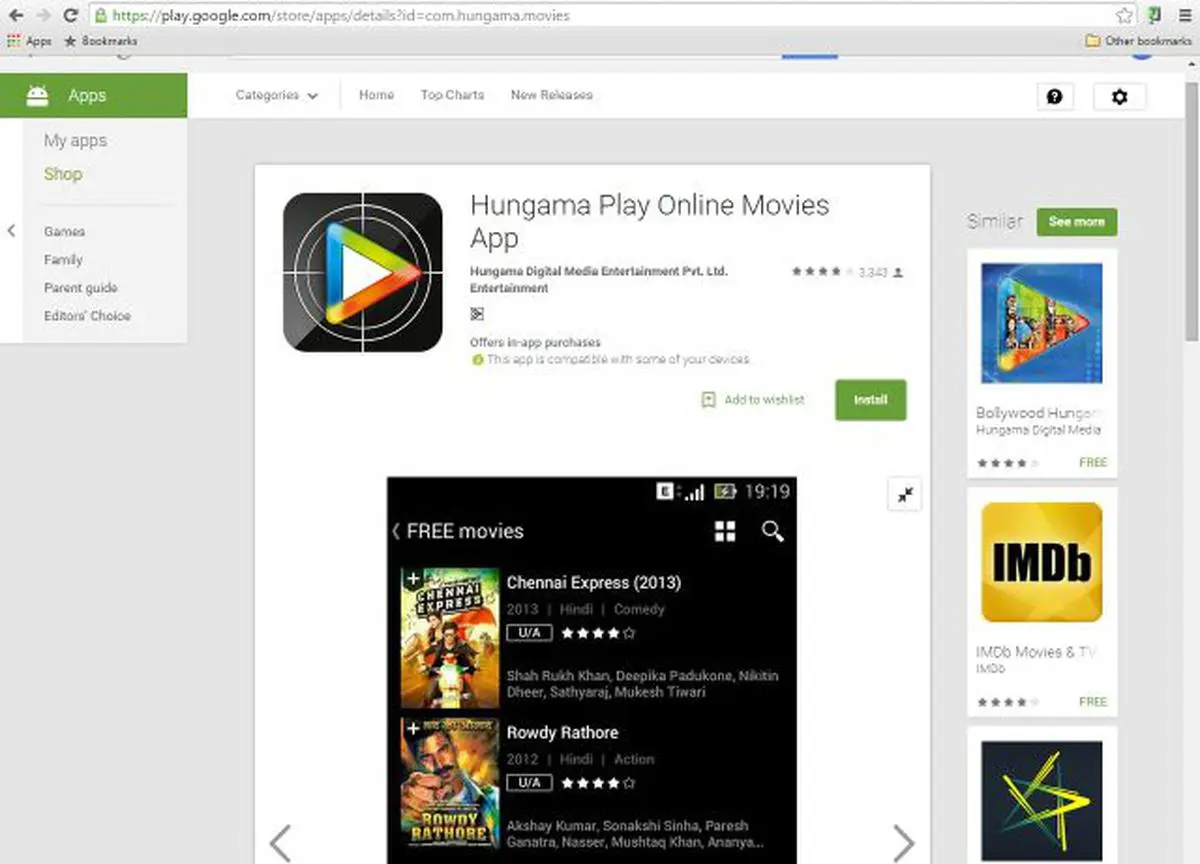Click the green Install button
This screenshot has height=864, width=1200.
pos(871,400)
